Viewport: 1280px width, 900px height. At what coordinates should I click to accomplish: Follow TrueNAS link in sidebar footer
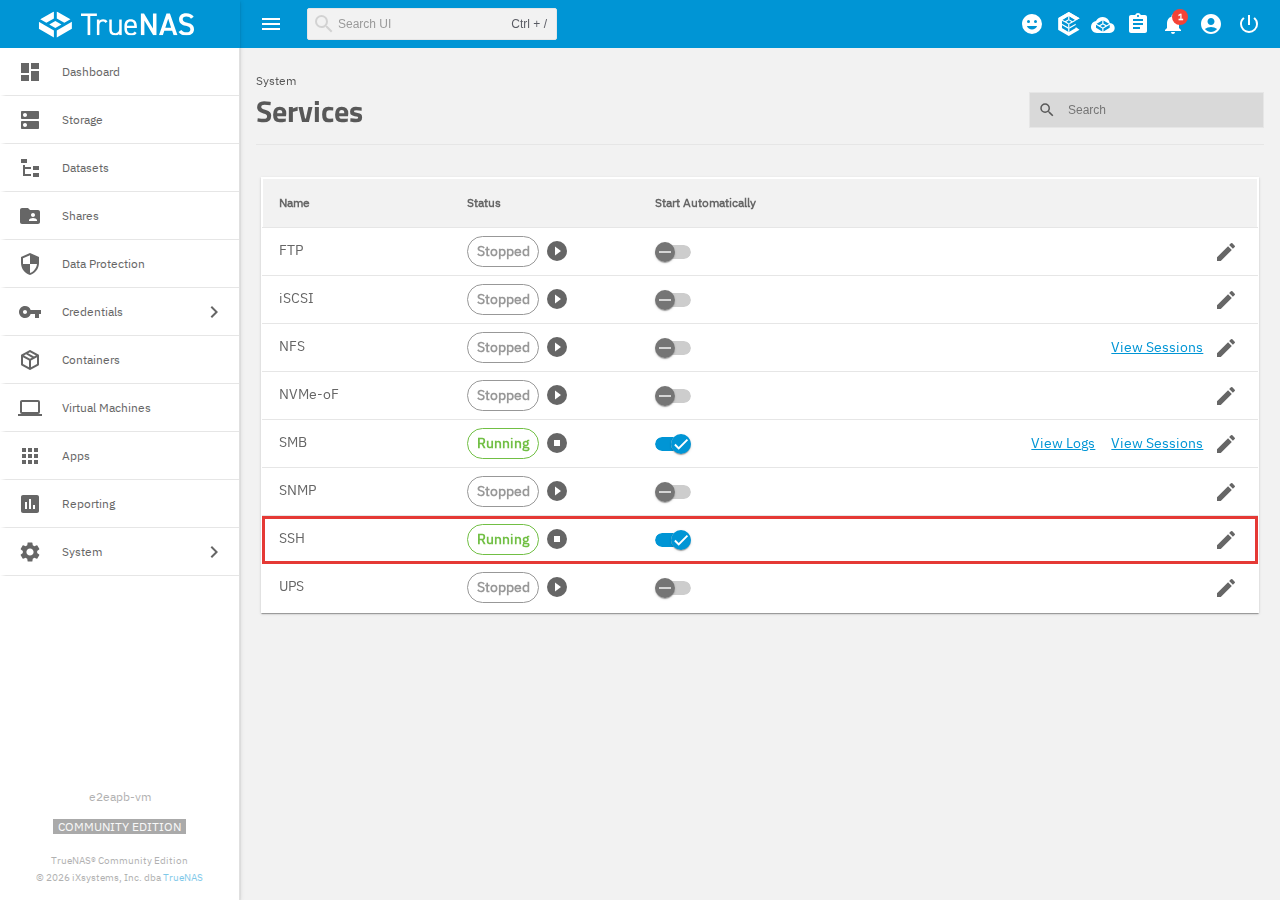183,877
